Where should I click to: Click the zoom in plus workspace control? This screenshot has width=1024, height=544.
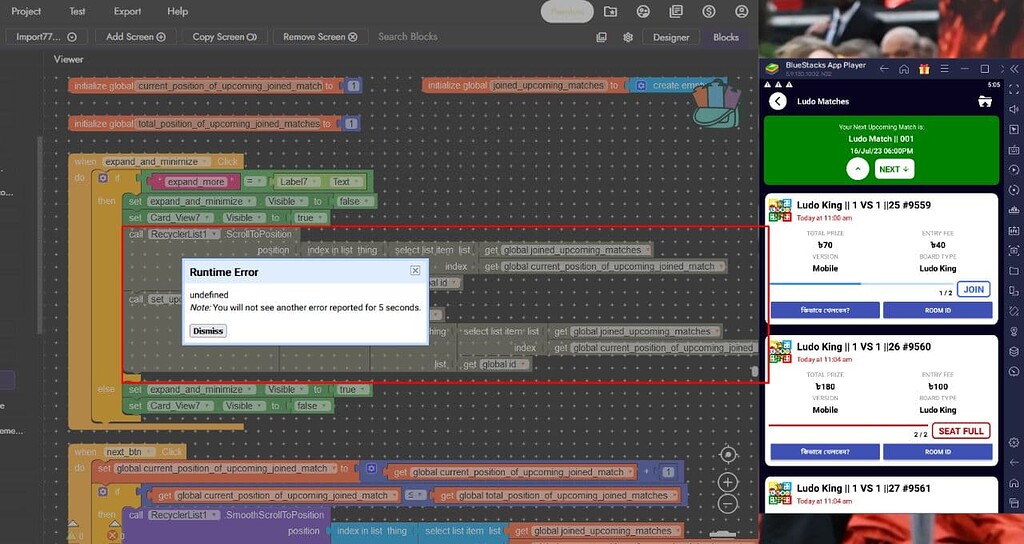[728, 482]
